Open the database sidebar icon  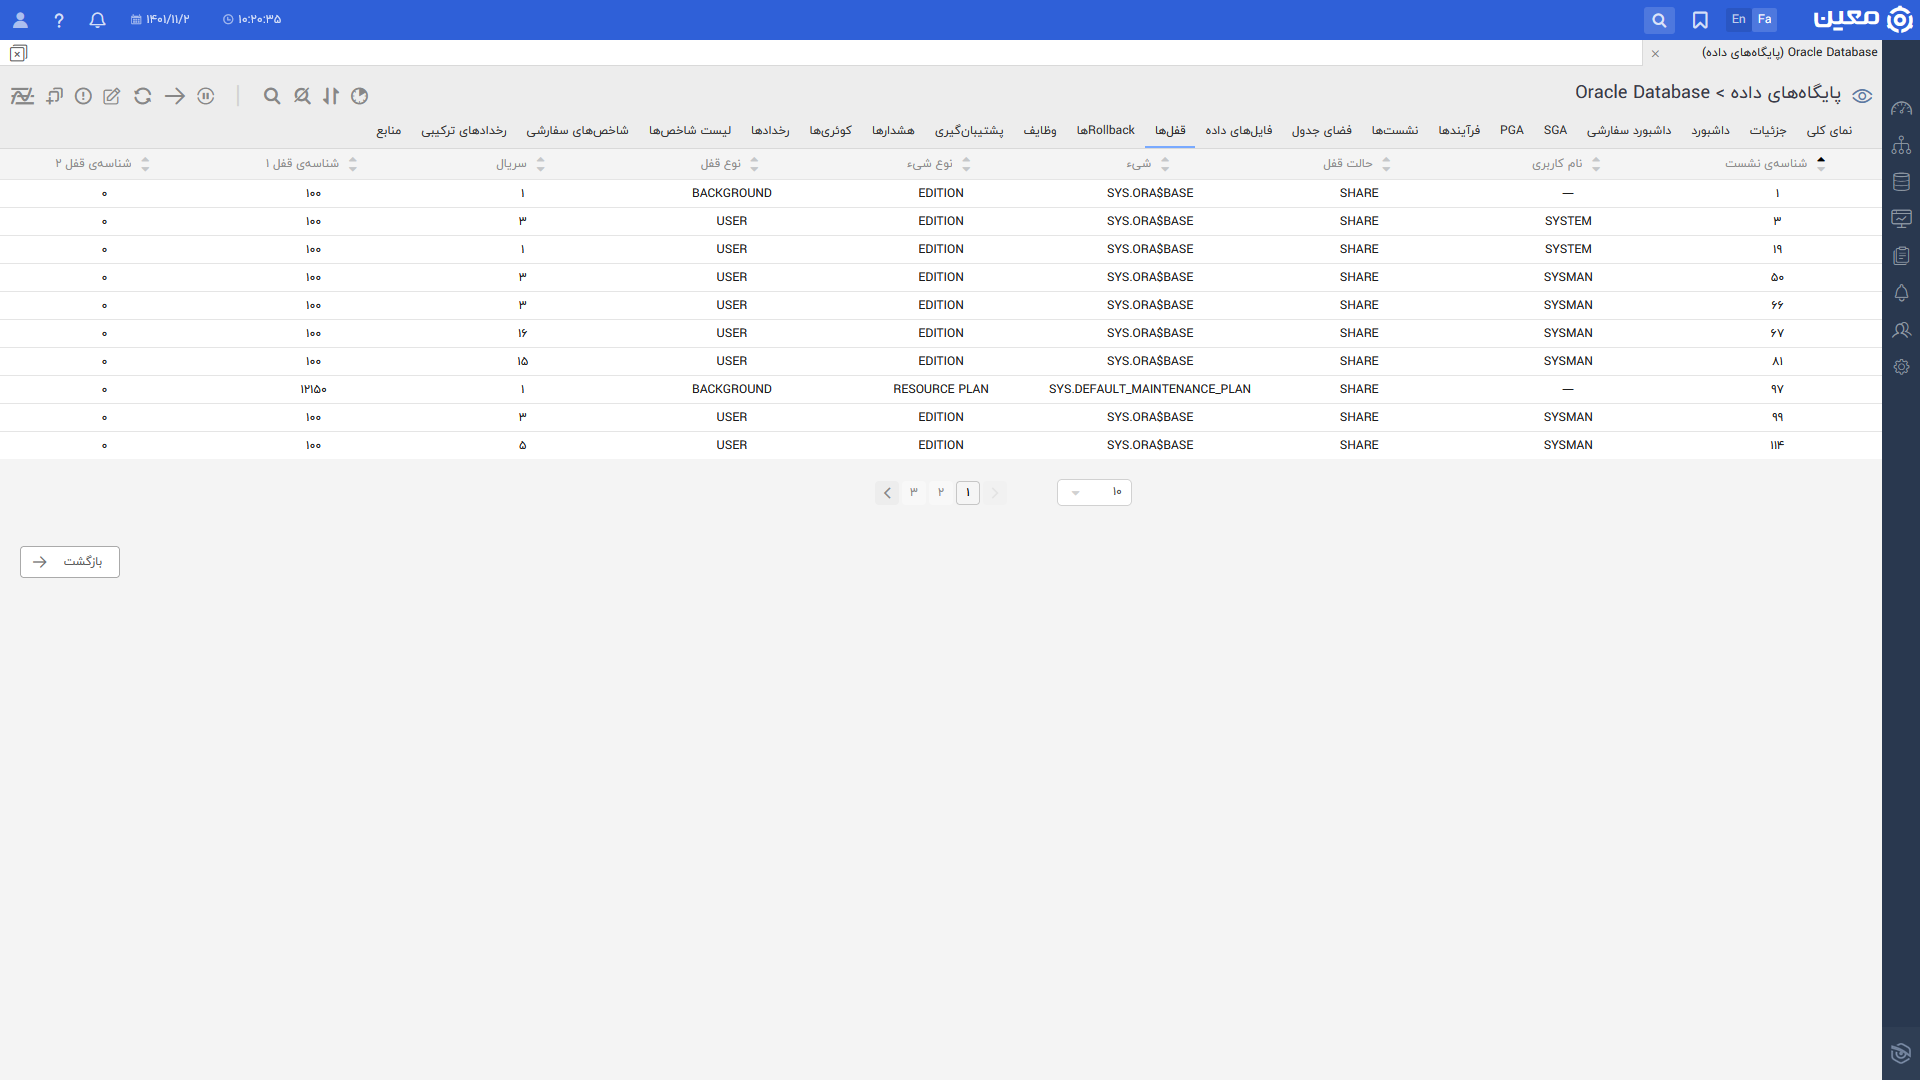coord(1901,182)
